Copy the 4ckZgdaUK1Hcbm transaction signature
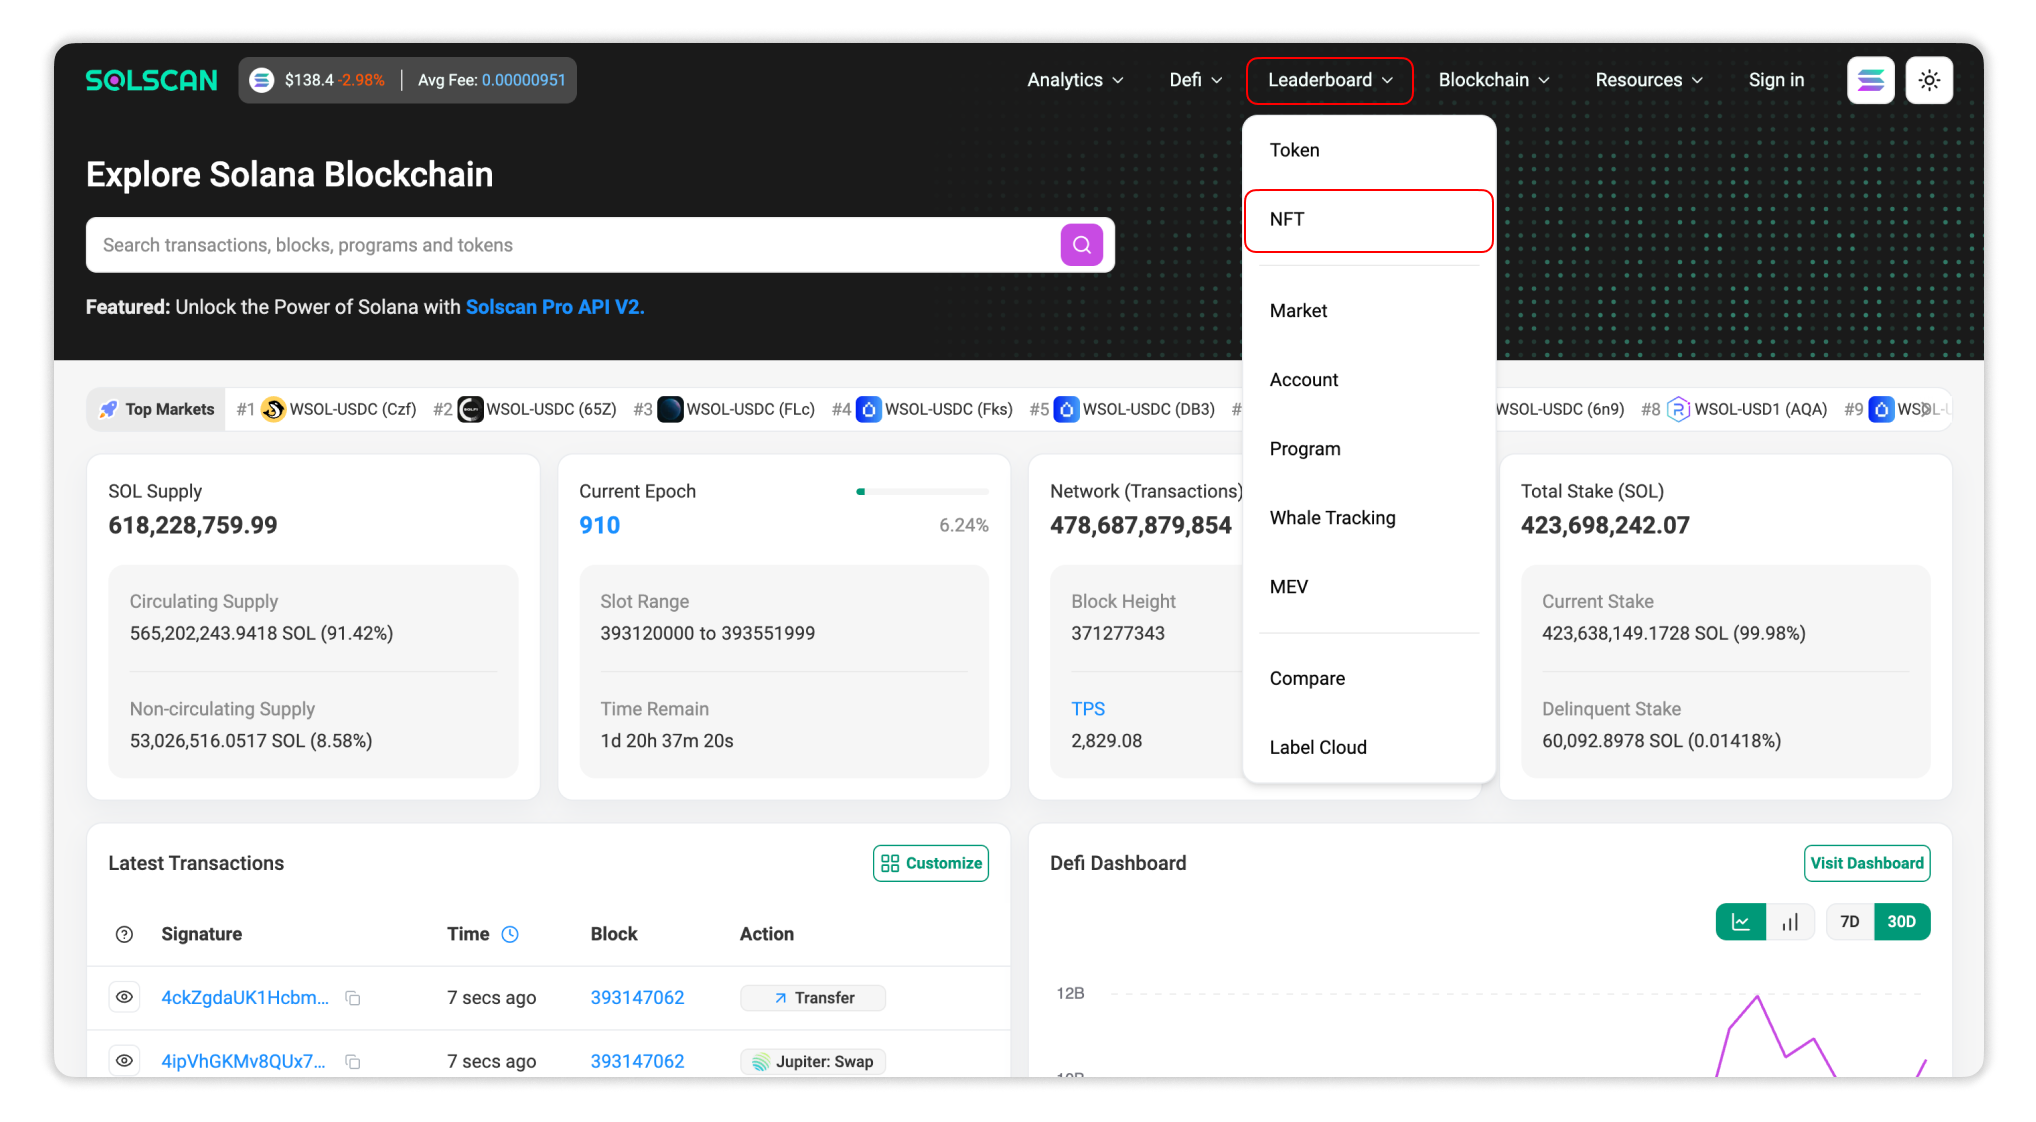Image resolution: width=2036 pixels, height=1122 pixels. [353, 997]
